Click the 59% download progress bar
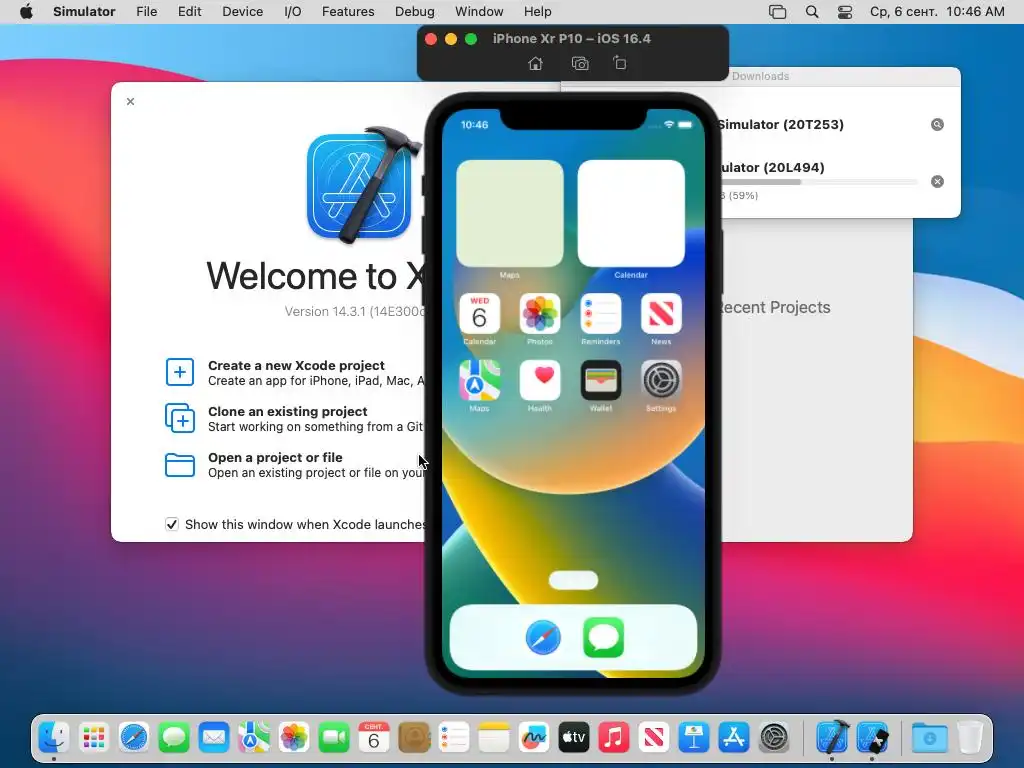This screenshot has width=1024, height=768. tap(819, 182)
